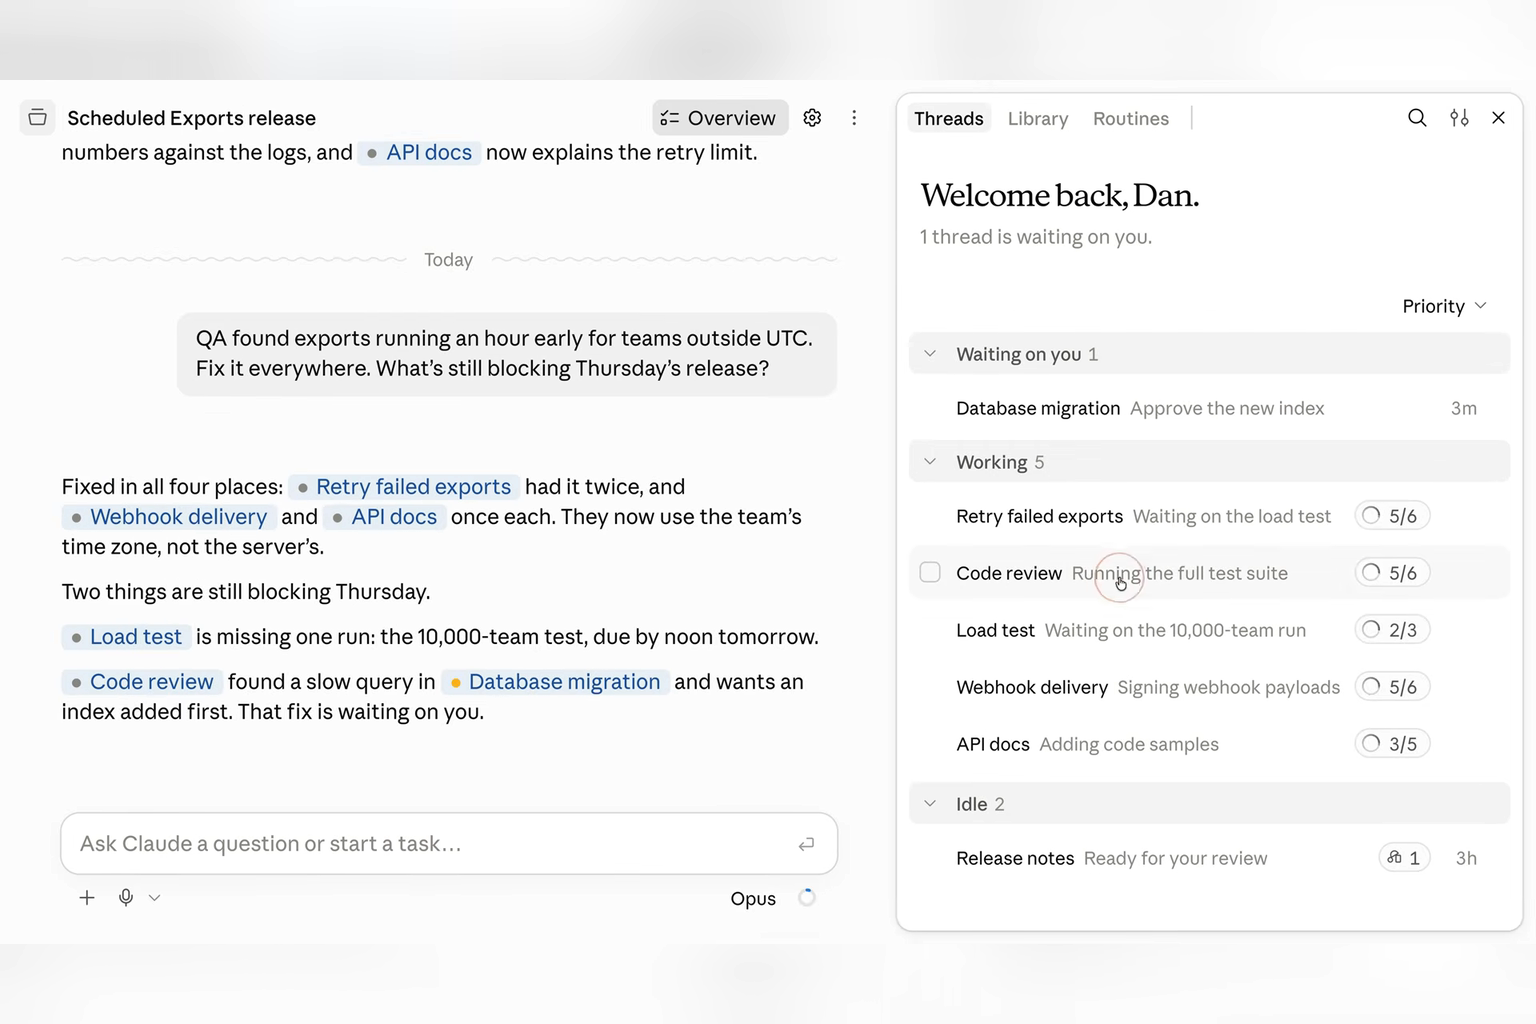Close the Threads panel with X
This screenshot has height=1024, width=1536.
pyautogui.click(x=1498, y=118)
